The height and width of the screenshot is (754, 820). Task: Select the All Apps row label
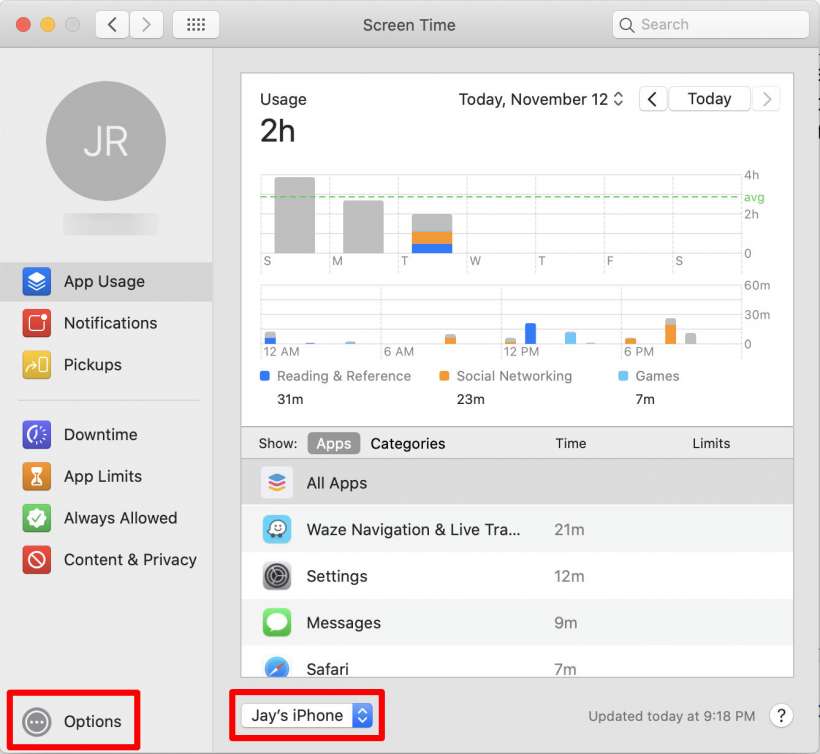pyautogui.click(x=337, y=483)
